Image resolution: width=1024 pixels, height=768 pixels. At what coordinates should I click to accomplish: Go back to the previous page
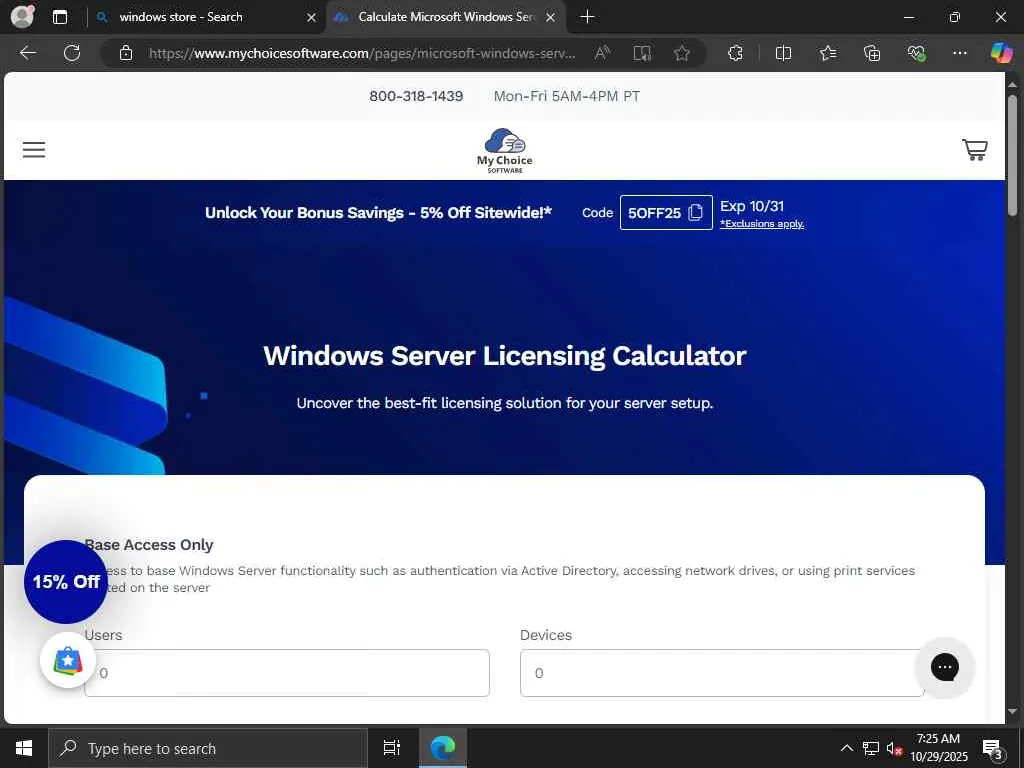coord(28,53)
